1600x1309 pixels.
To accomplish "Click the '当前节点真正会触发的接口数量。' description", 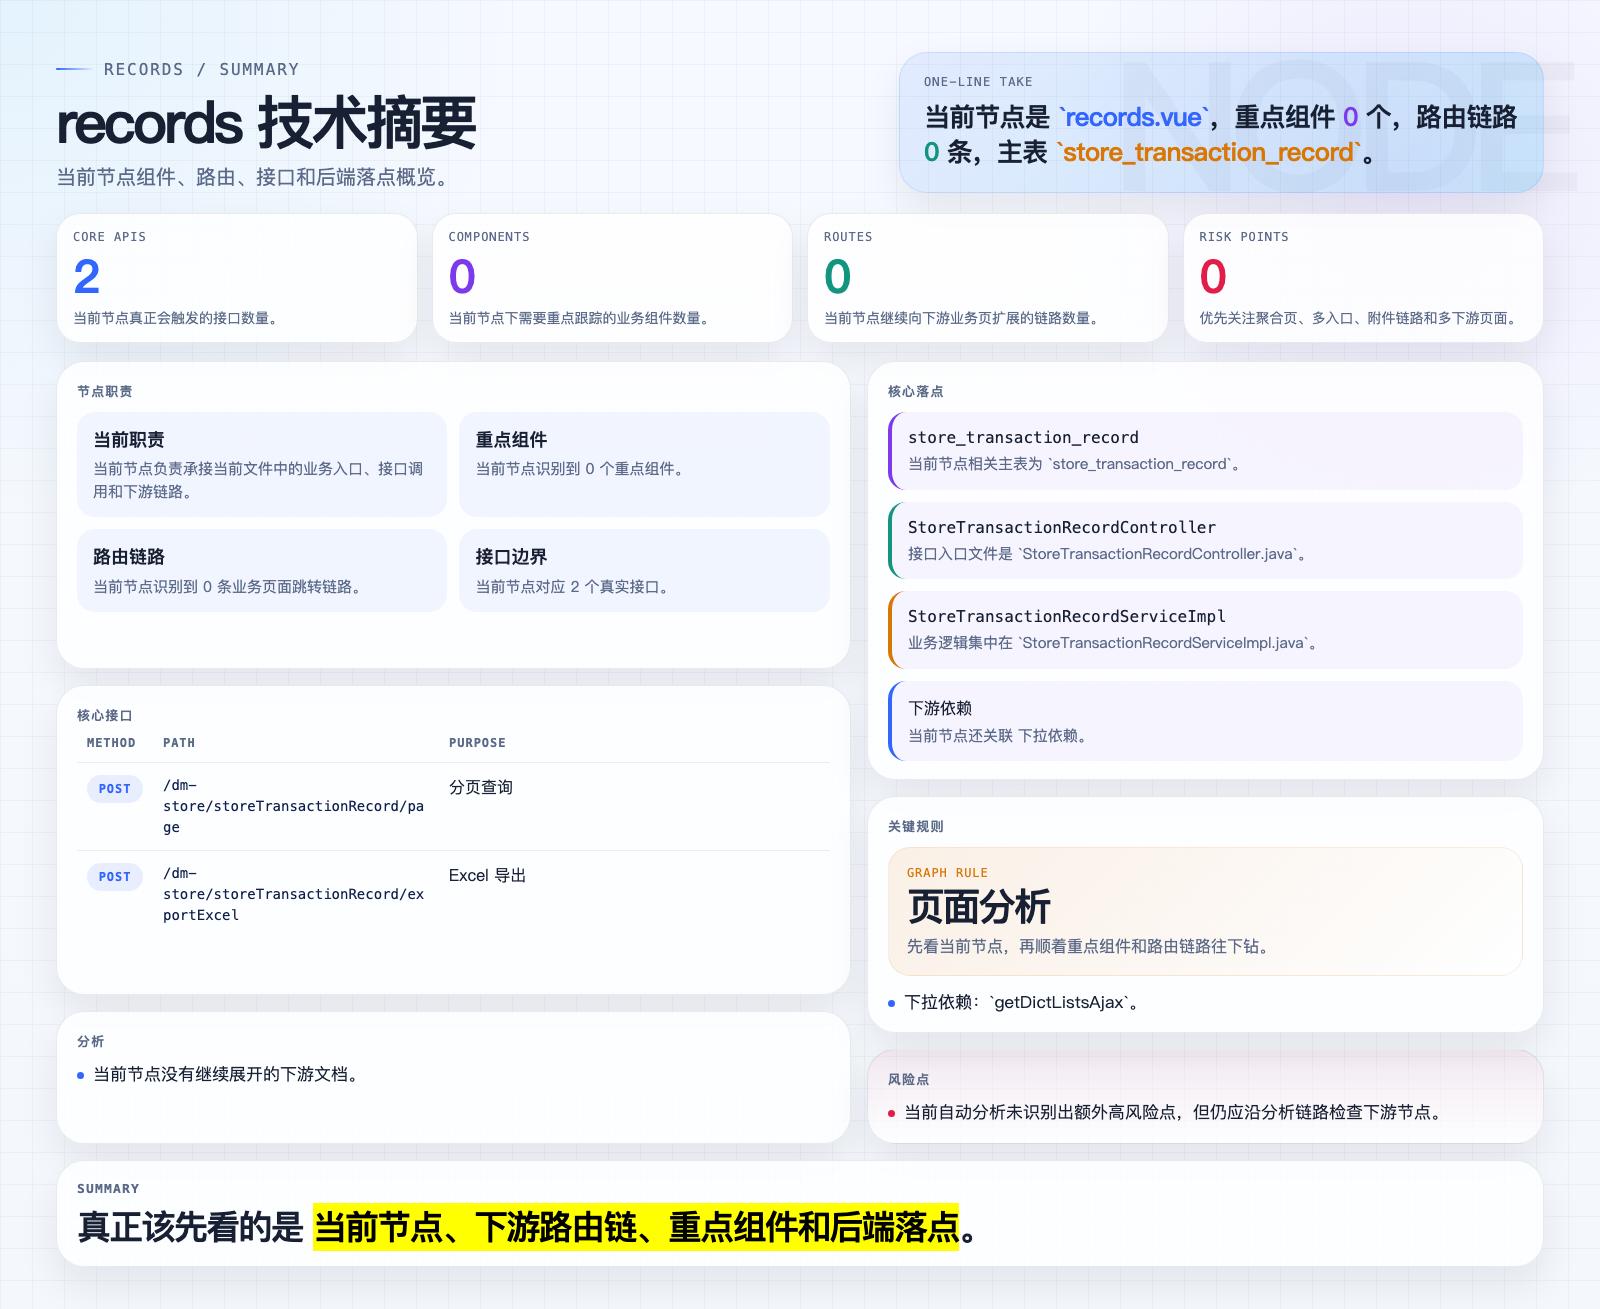I will click(x=178, y=318).
